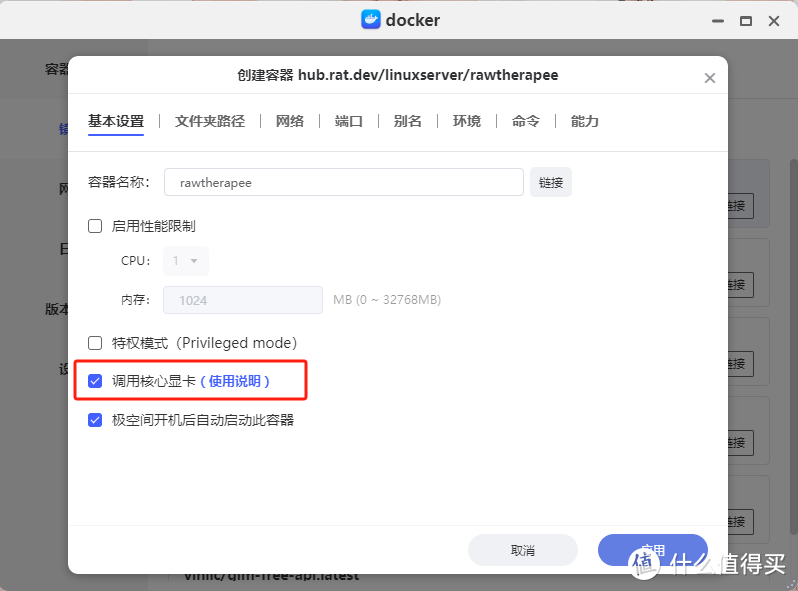Uncheck 极空间开机后自动启动此容器 checkbox
The height and width of the screenshot is (591, 798).
click(95, 420)
